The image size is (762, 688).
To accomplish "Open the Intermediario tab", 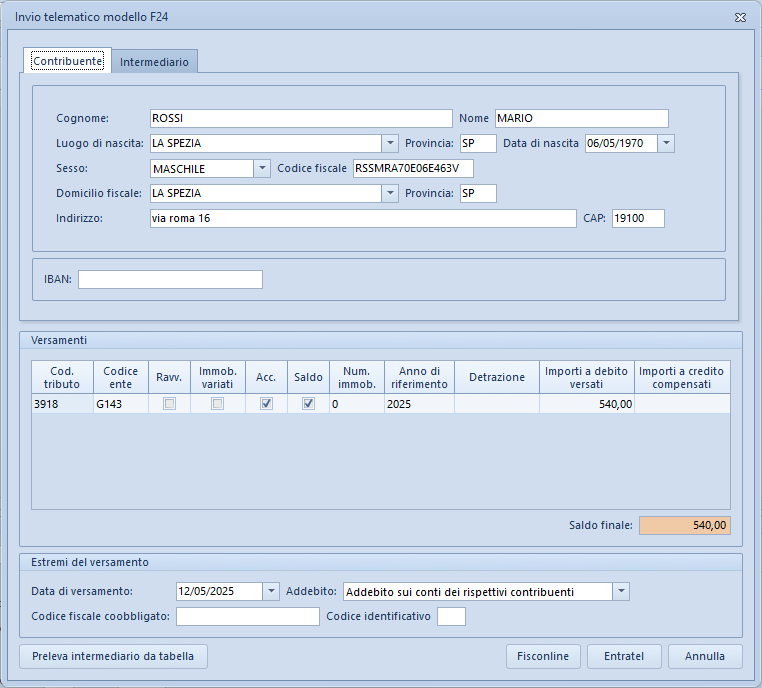I will click(x=154, y=62).
